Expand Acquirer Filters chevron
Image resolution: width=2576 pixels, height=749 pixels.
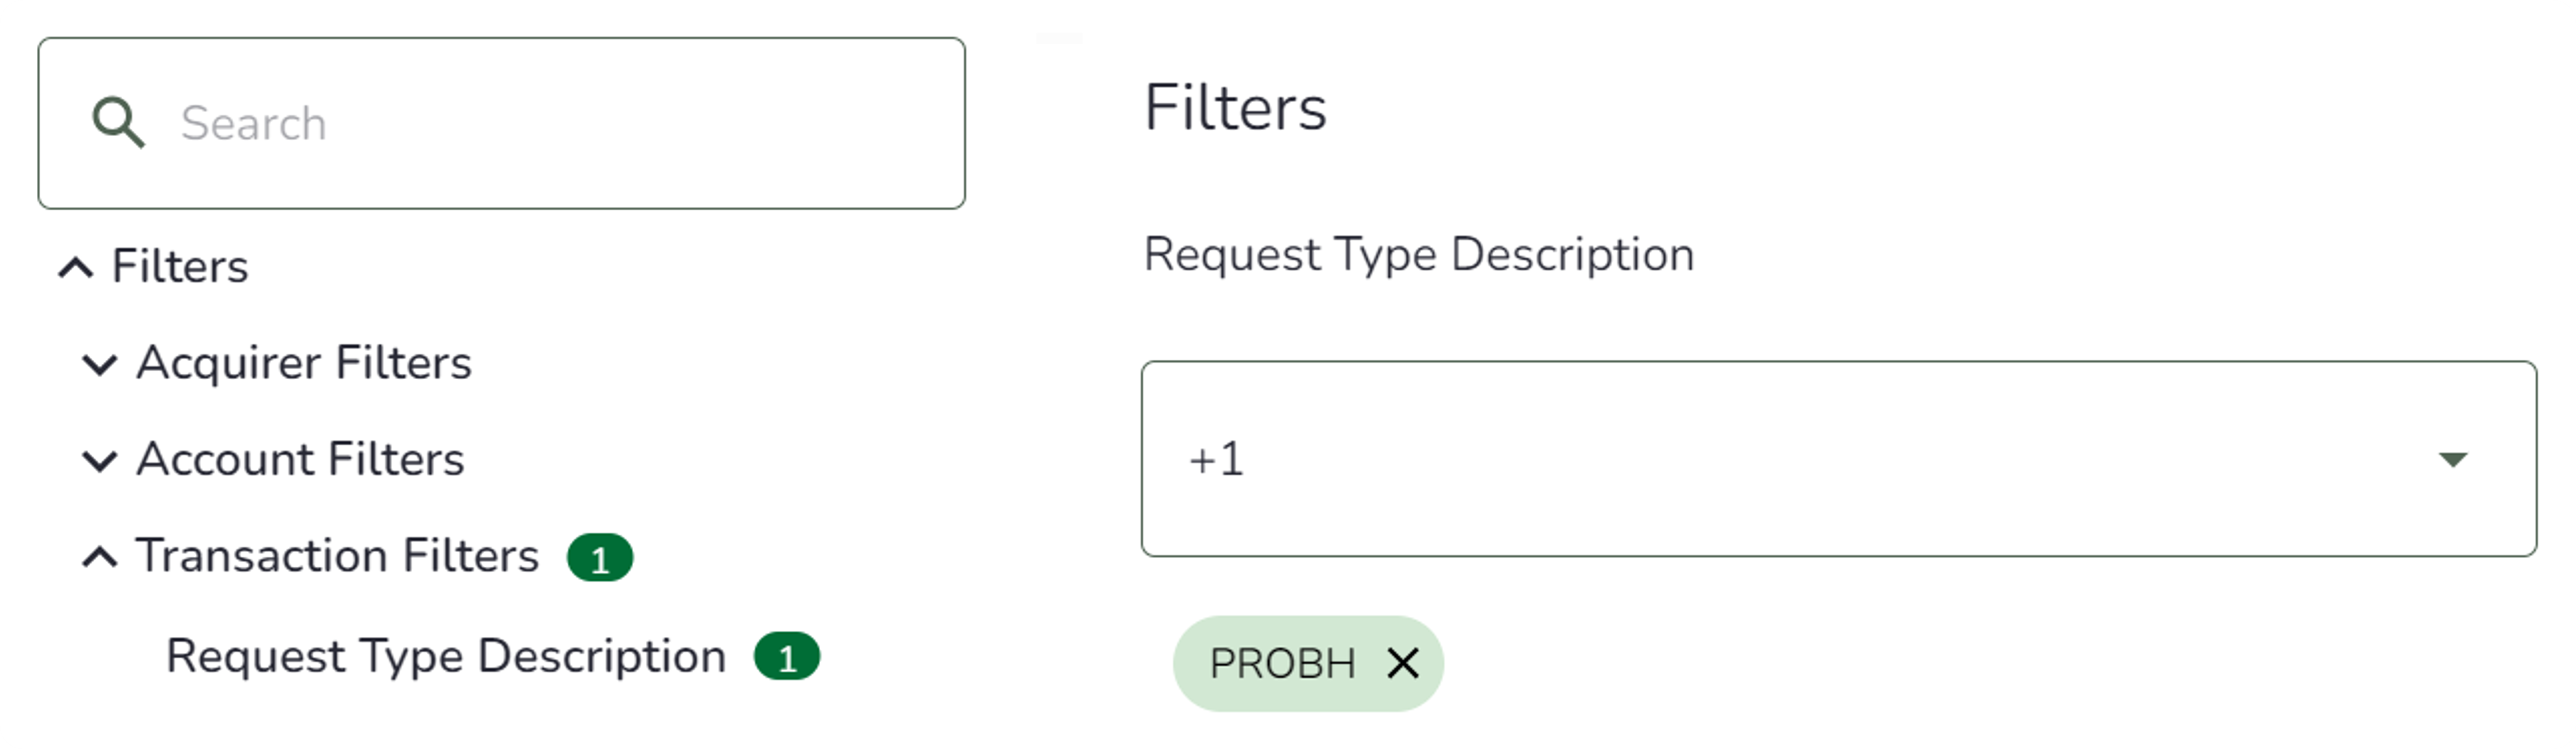99,364
